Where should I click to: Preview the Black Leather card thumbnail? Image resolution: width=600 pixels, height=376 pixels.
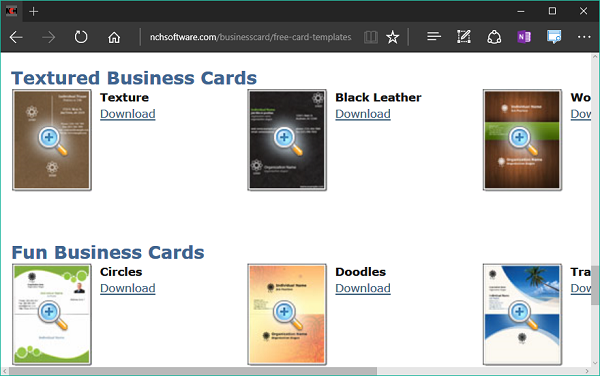pyautogui.click(x=287, y=140)
